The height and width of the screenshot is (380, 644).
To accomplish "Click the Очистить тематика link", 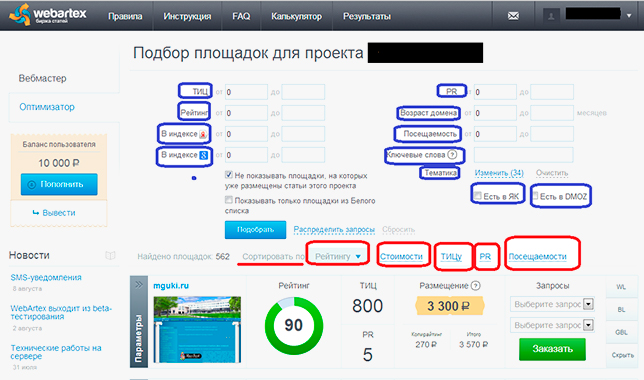I will tap(552, 173).
